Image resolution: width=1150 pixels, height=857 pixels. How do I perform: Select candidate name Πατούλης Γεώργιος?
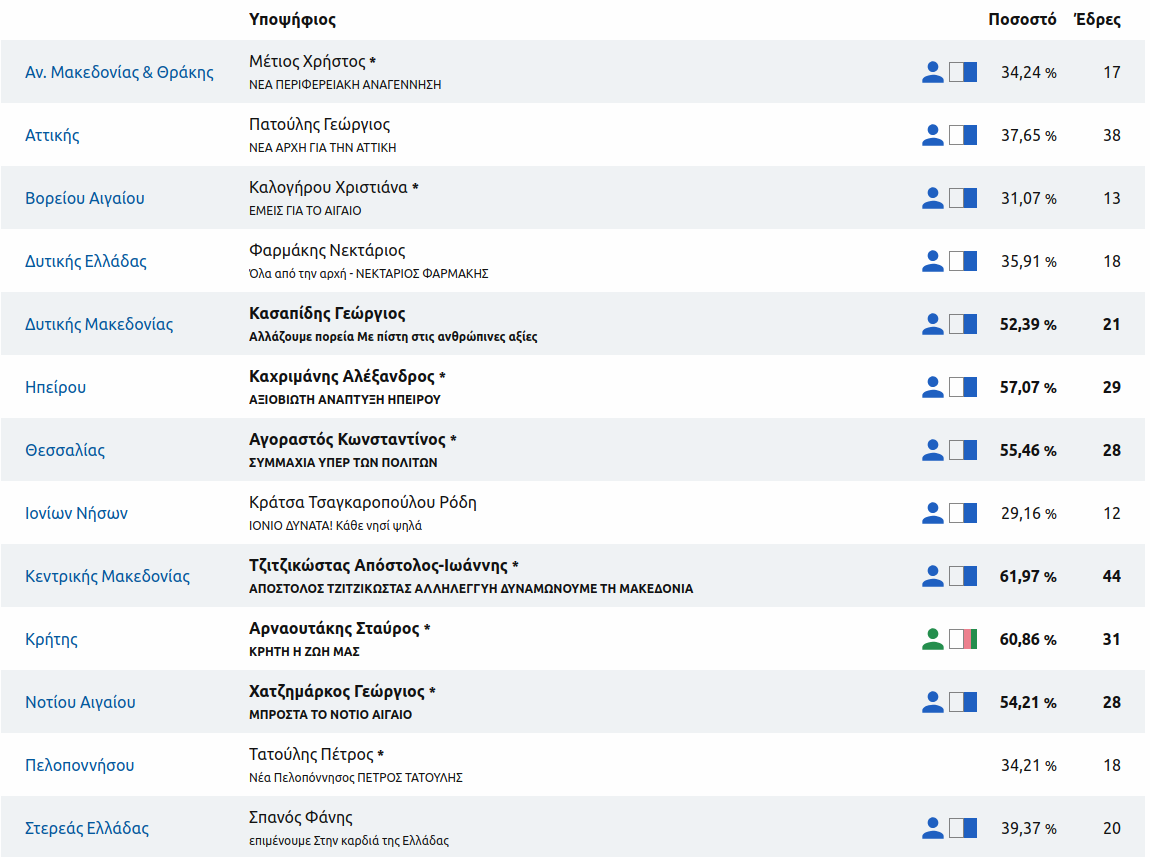pyautogui.click(x=319, y=125)
